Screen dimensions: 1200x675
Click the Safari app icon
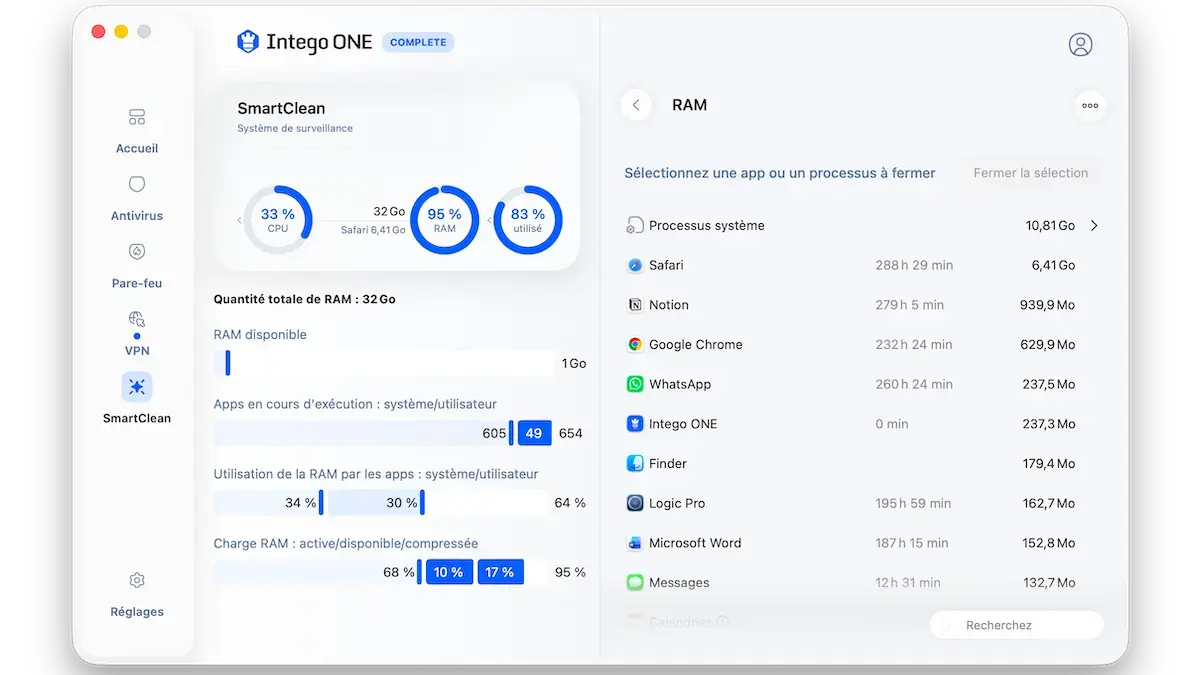634,265
